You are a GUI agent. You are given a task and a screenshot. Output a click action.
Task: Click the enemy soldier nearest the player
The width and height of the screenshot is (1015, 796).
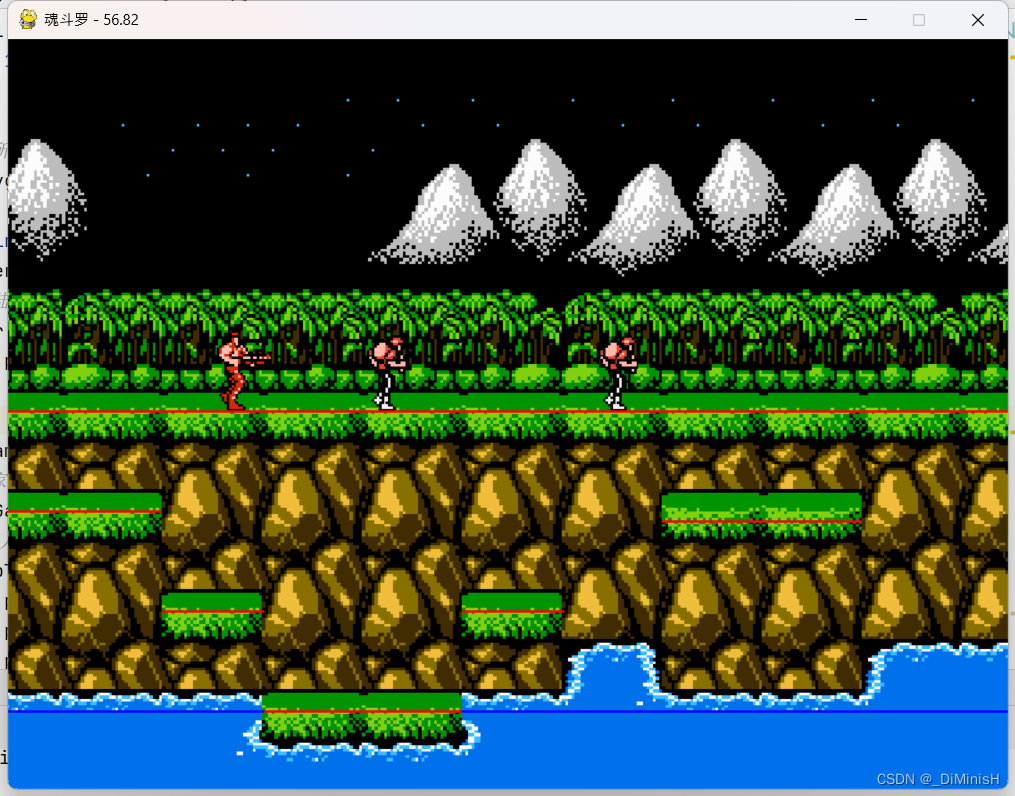(x=387, y=373)
